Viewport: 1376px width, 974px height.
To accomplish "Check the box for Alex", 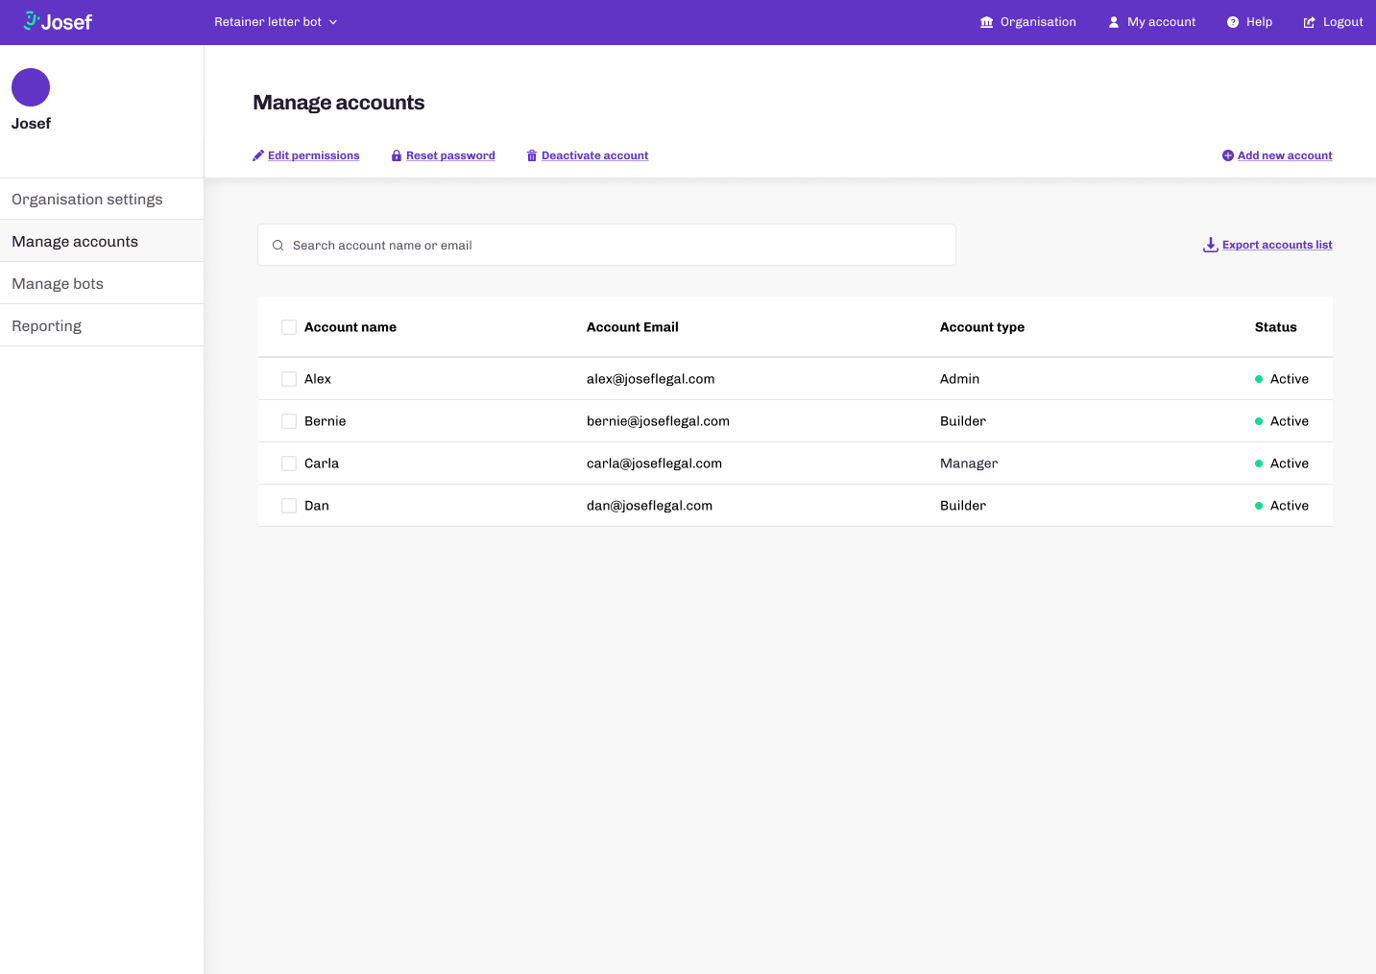I will (x=289, y=379).
